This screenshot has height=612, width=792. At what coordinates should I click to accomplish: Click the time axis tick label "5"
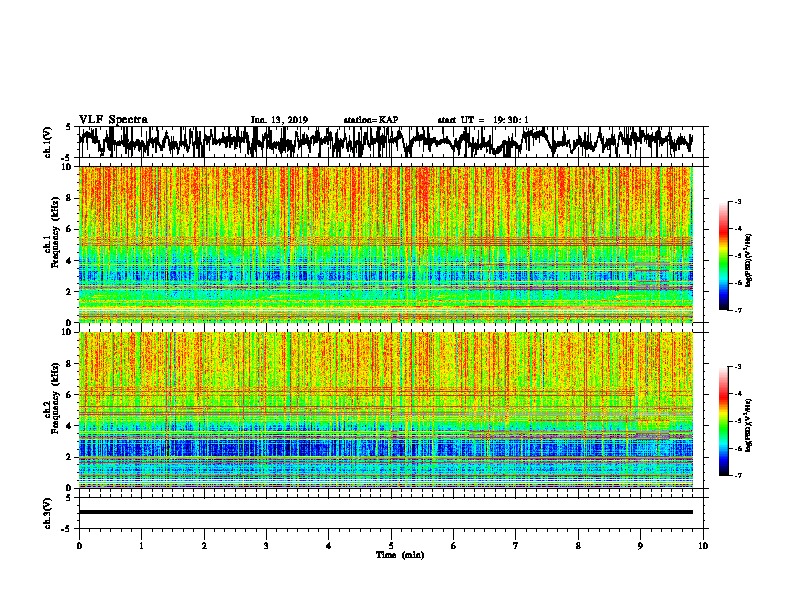click(x=391, y=546)
